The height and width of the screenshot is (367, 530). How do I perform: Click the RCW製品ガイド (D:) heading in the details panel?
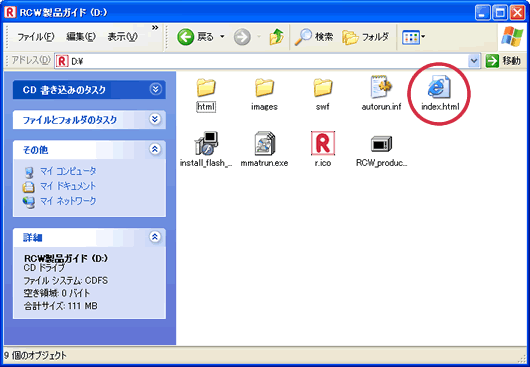coord(66,259)
